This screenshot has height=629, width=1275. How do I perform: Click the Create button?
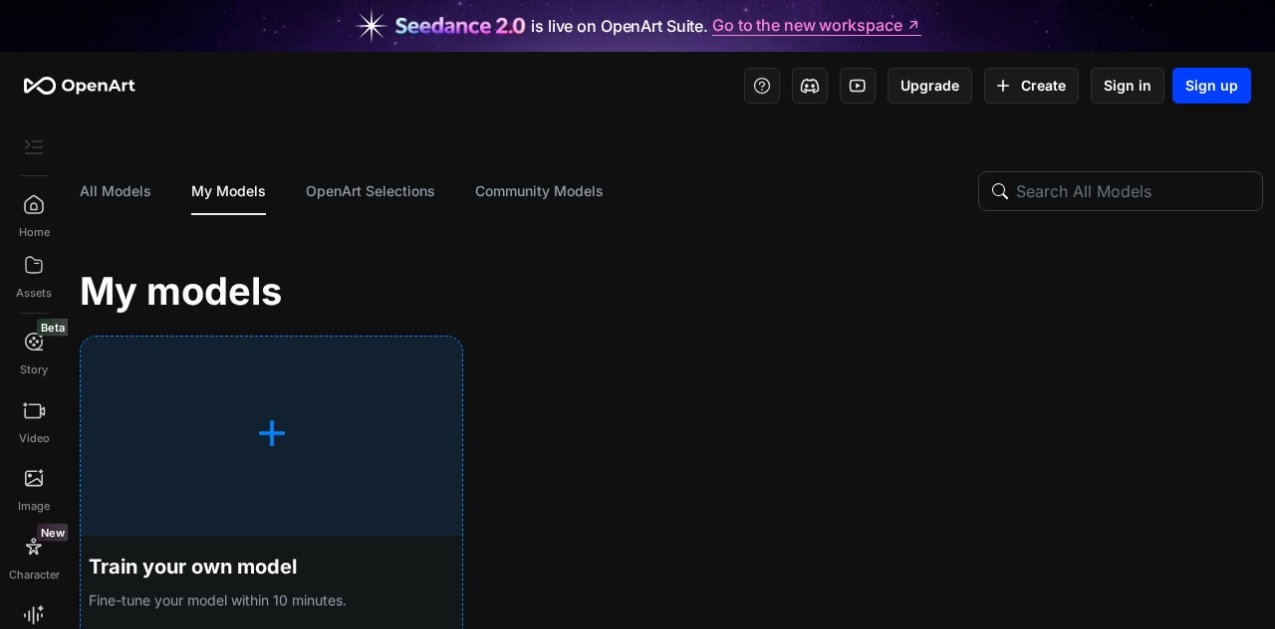point(1031,86)
